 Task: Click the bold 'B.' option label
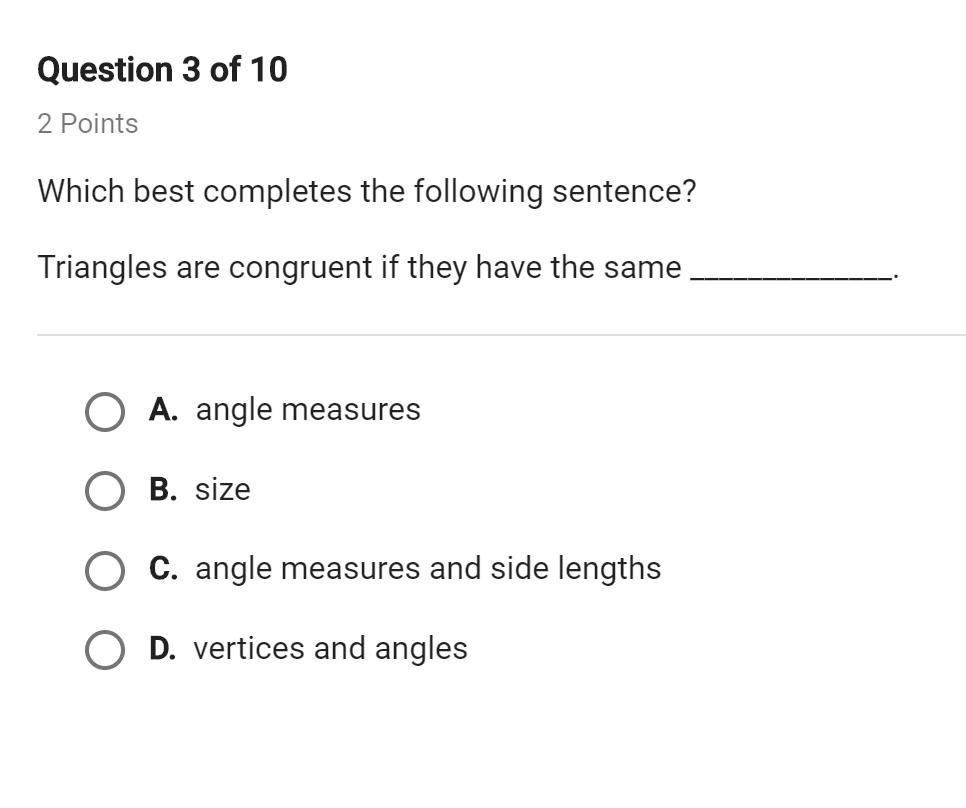(x=163, y=490)
